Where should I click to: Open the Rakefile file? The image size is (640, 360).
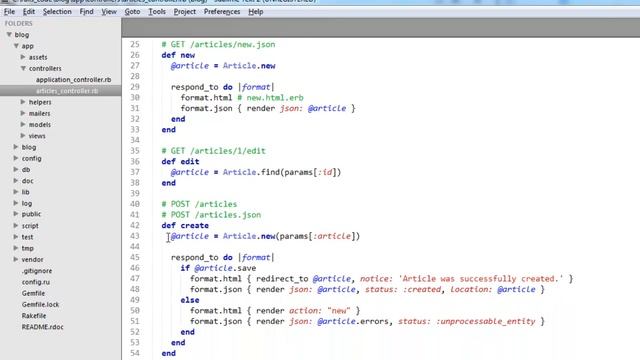pyautogui.click(x=34, y=316)
